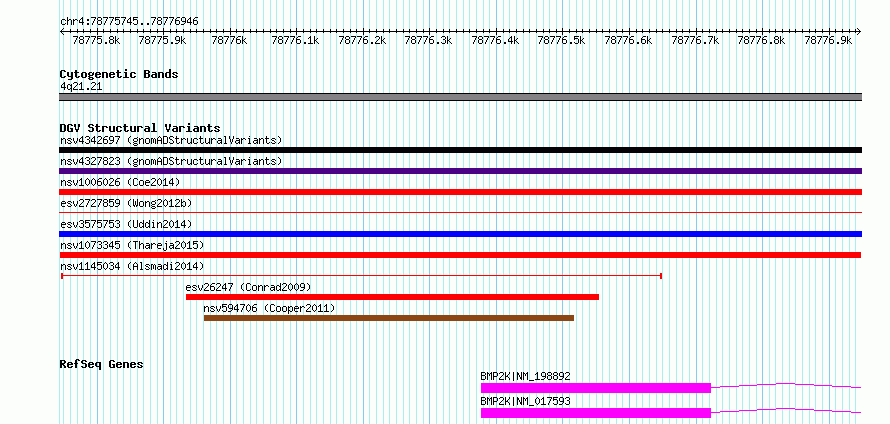Click the BMP2K|NM_198892 gene label

coord(526,376)
